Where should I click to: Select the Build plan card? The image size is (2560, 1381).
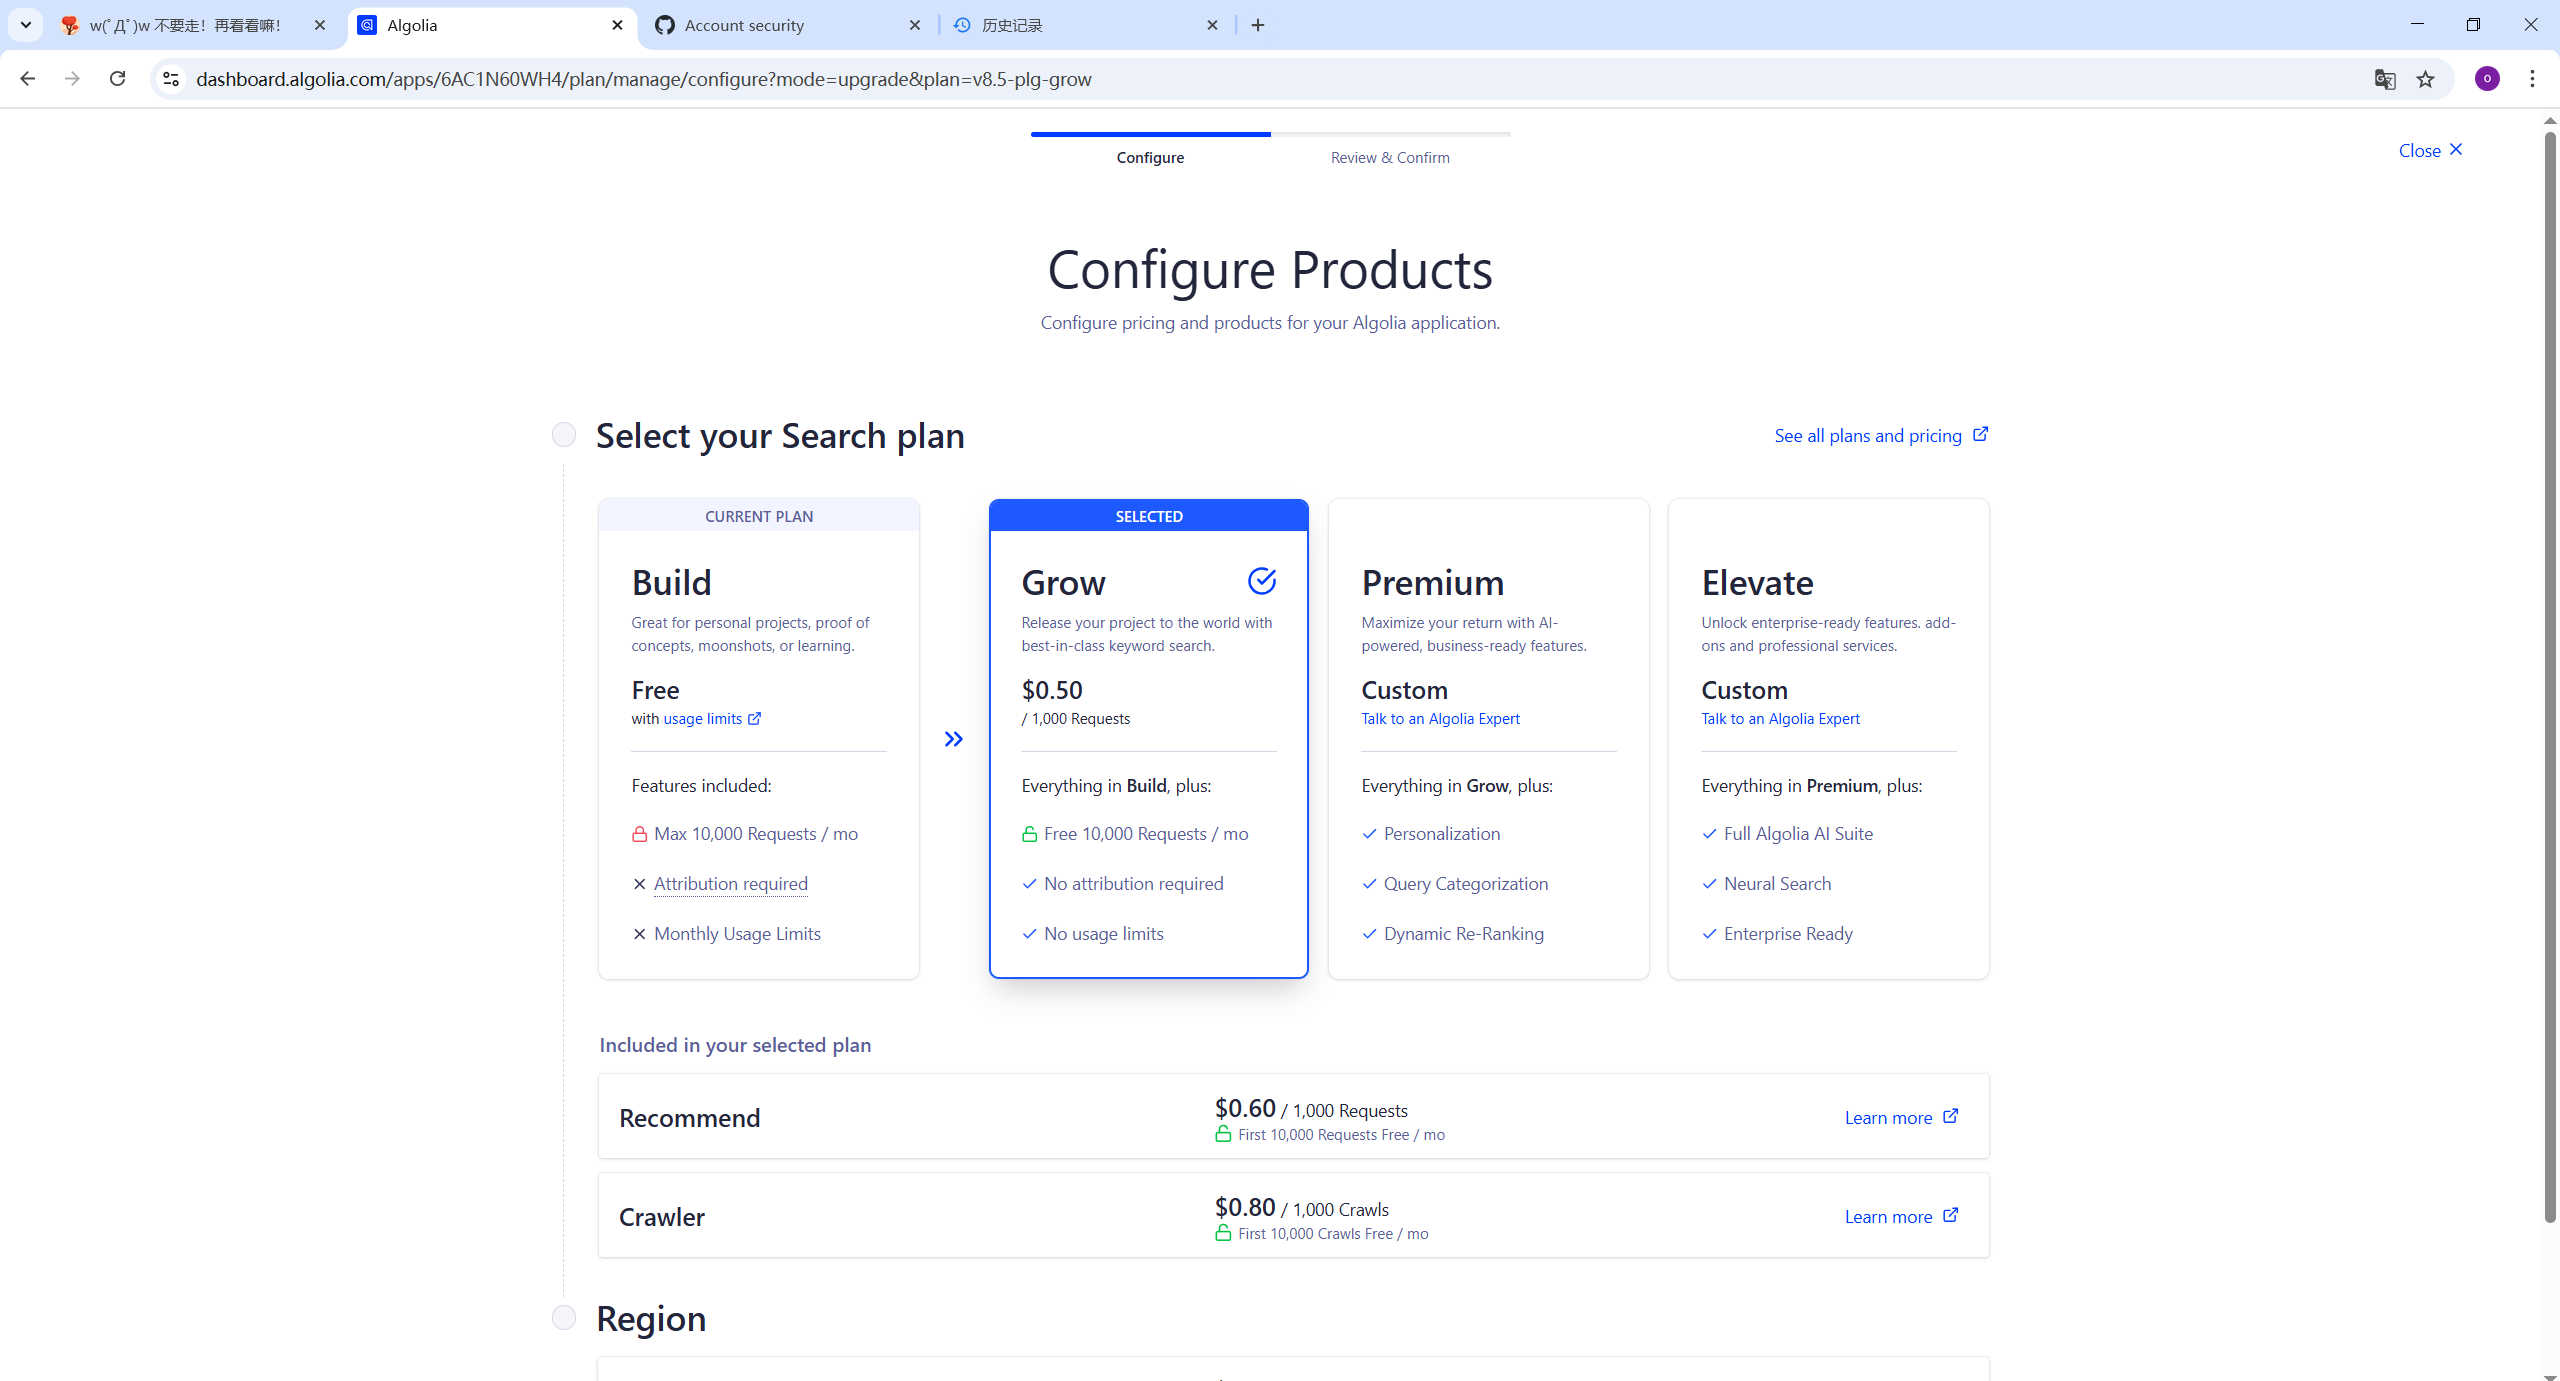[759, 739]
